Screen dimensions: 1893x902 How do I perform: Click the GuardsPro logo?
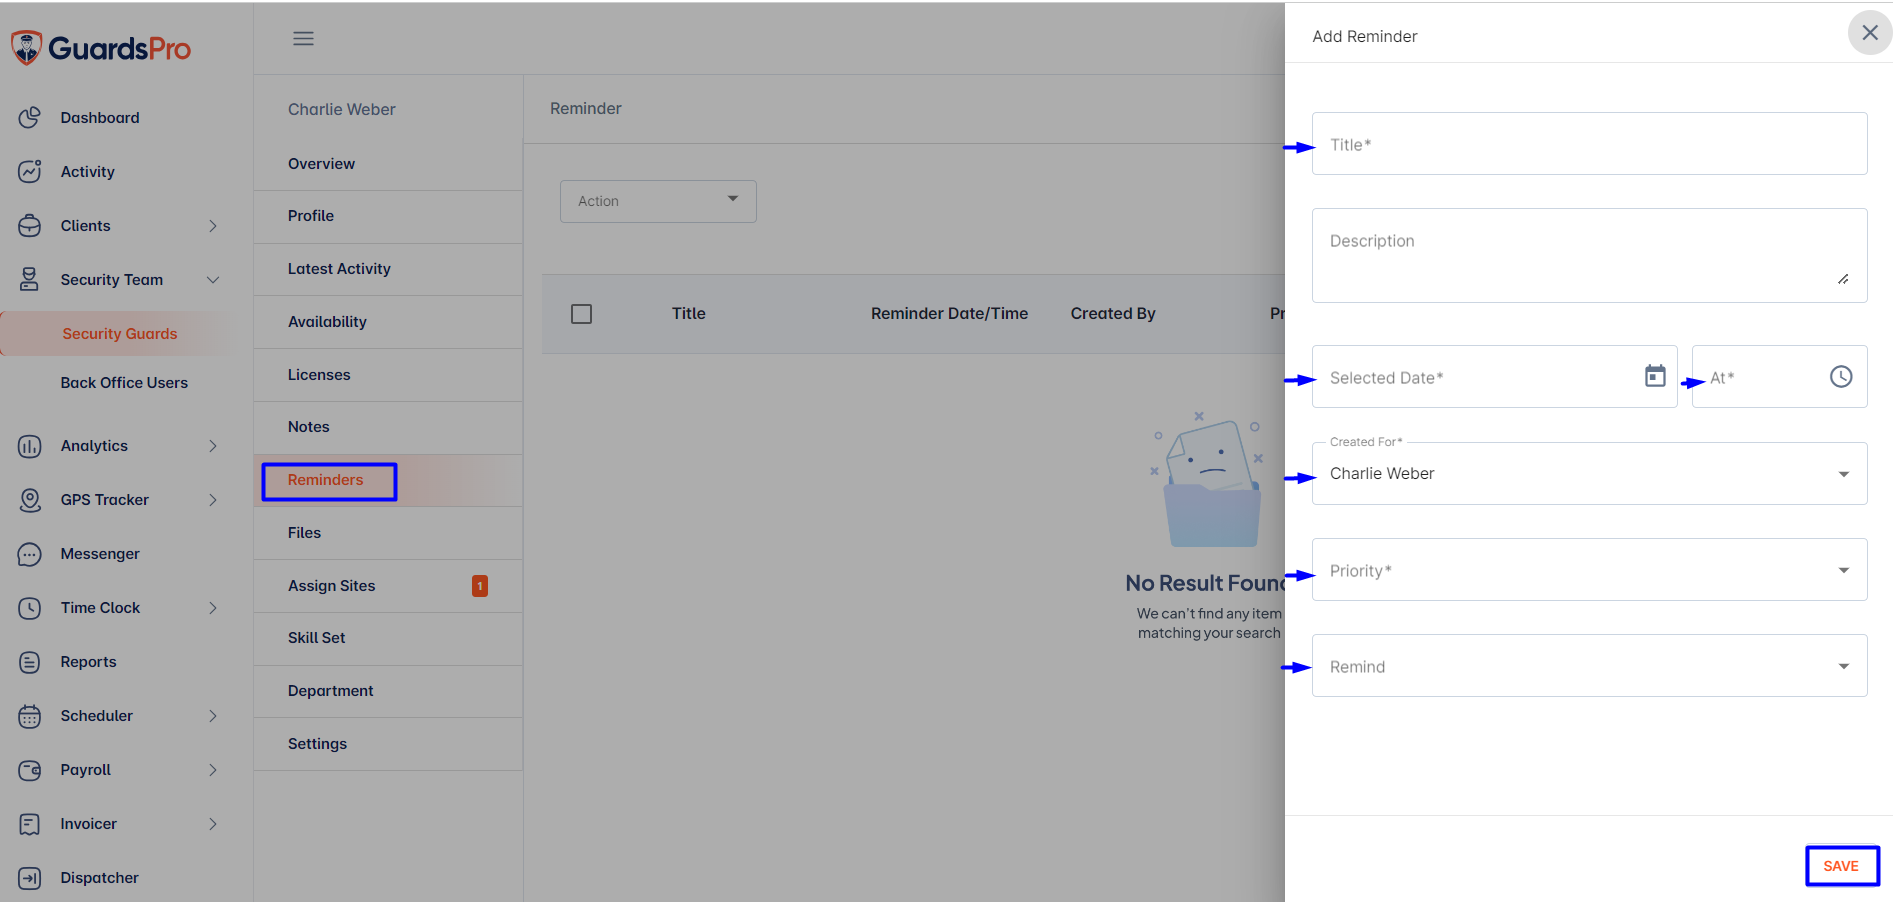pos(100,47)
